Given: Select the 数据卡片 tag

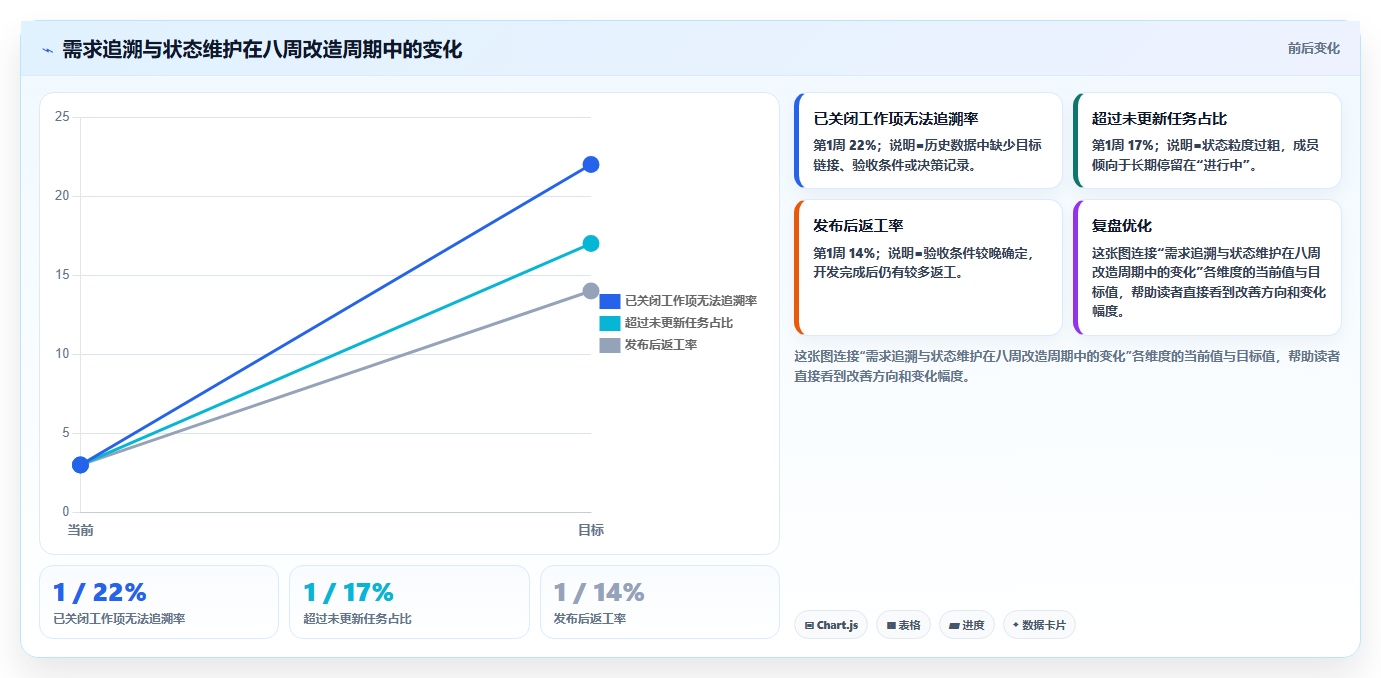Looking at the screenshot, I should coord(1039,625).
